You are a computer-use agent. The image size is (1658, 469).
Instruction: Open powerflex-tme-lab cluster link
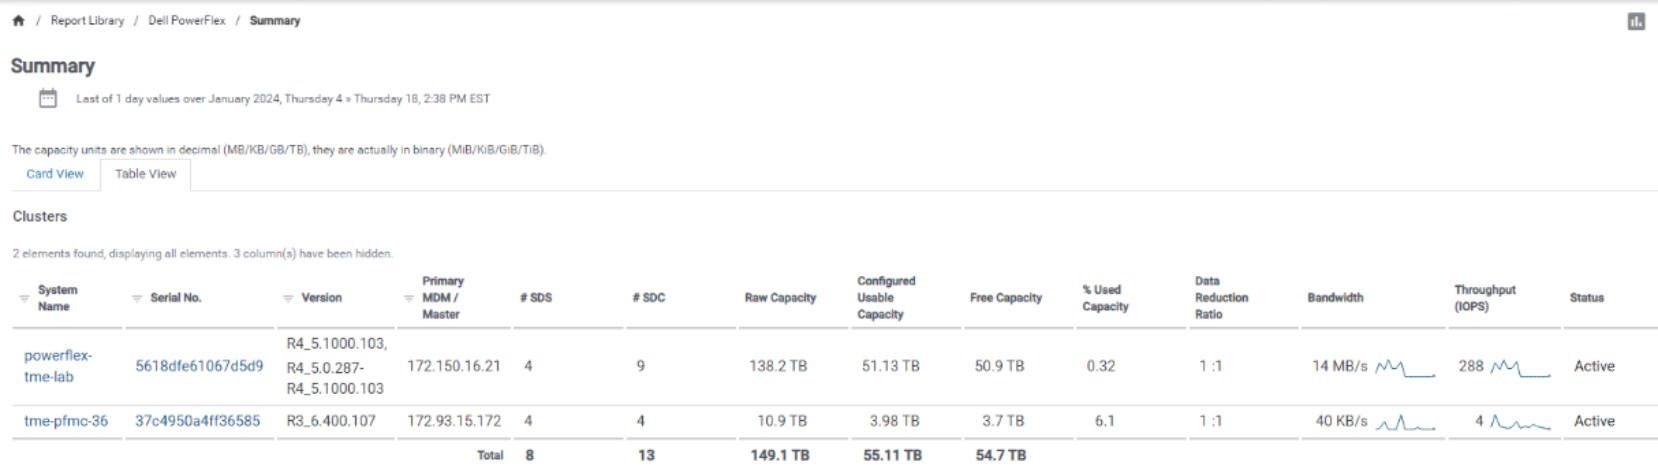pos(58,366)
